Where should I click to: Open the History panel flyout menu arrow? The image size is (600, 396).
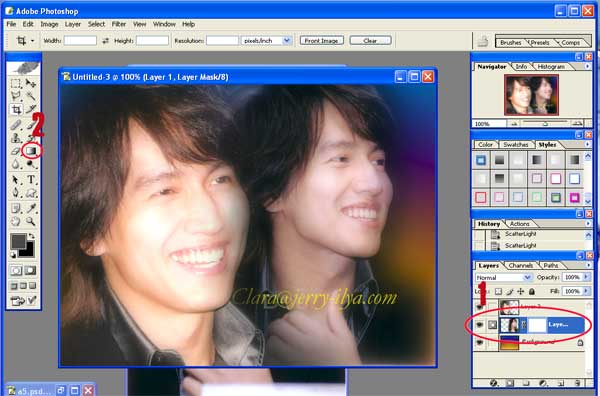coord(588,223)
